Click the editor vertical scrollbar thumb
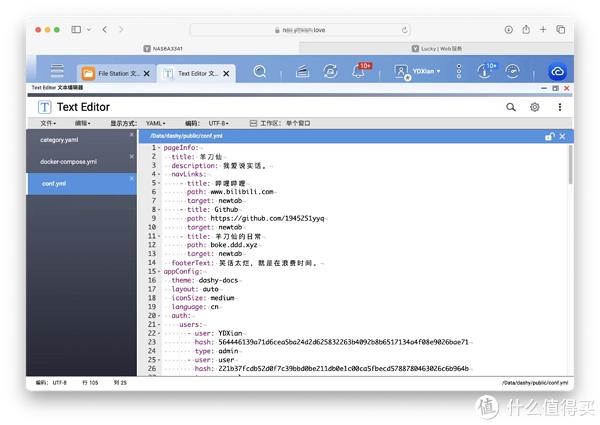 pyautogui.click(x=570, y=165)
